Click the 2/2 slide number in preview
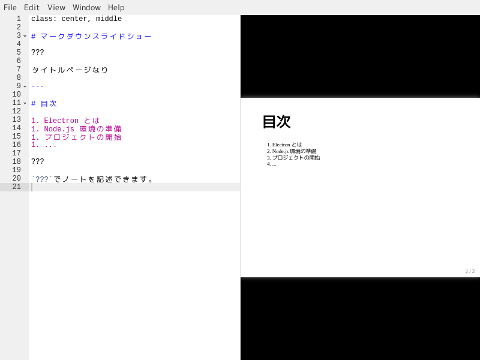This screenshot has height=360, width=480. click(x=470, y=271)
